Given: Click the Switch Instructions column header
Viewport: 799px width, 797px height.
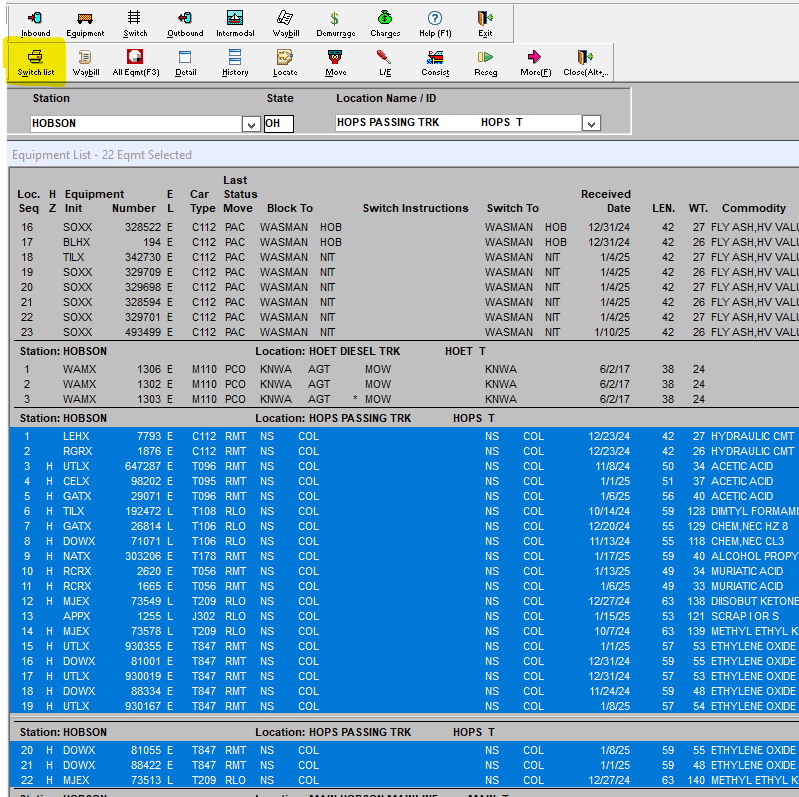Looking at the screenshot, I should click(x=415, y=208).
